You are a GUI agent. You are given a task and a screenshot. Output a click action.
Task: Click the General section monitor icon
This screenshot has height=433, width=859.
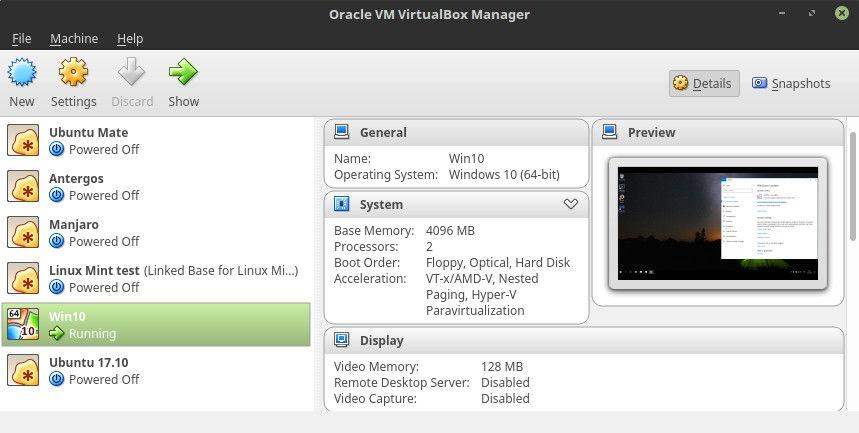341,132
